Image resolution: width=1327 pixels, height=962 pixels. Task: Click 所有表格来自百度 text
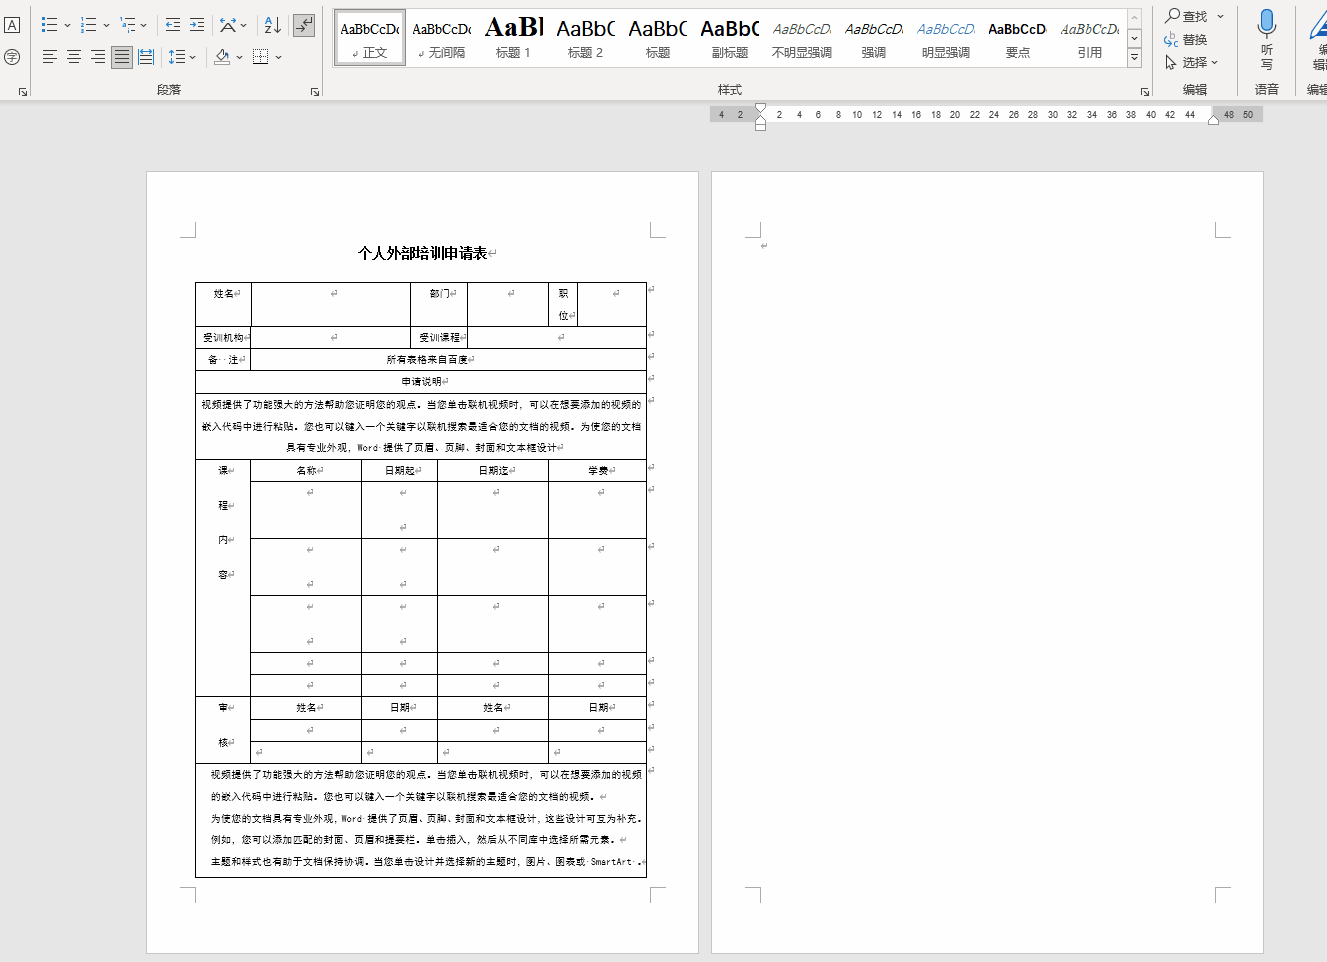coord(427,360)
